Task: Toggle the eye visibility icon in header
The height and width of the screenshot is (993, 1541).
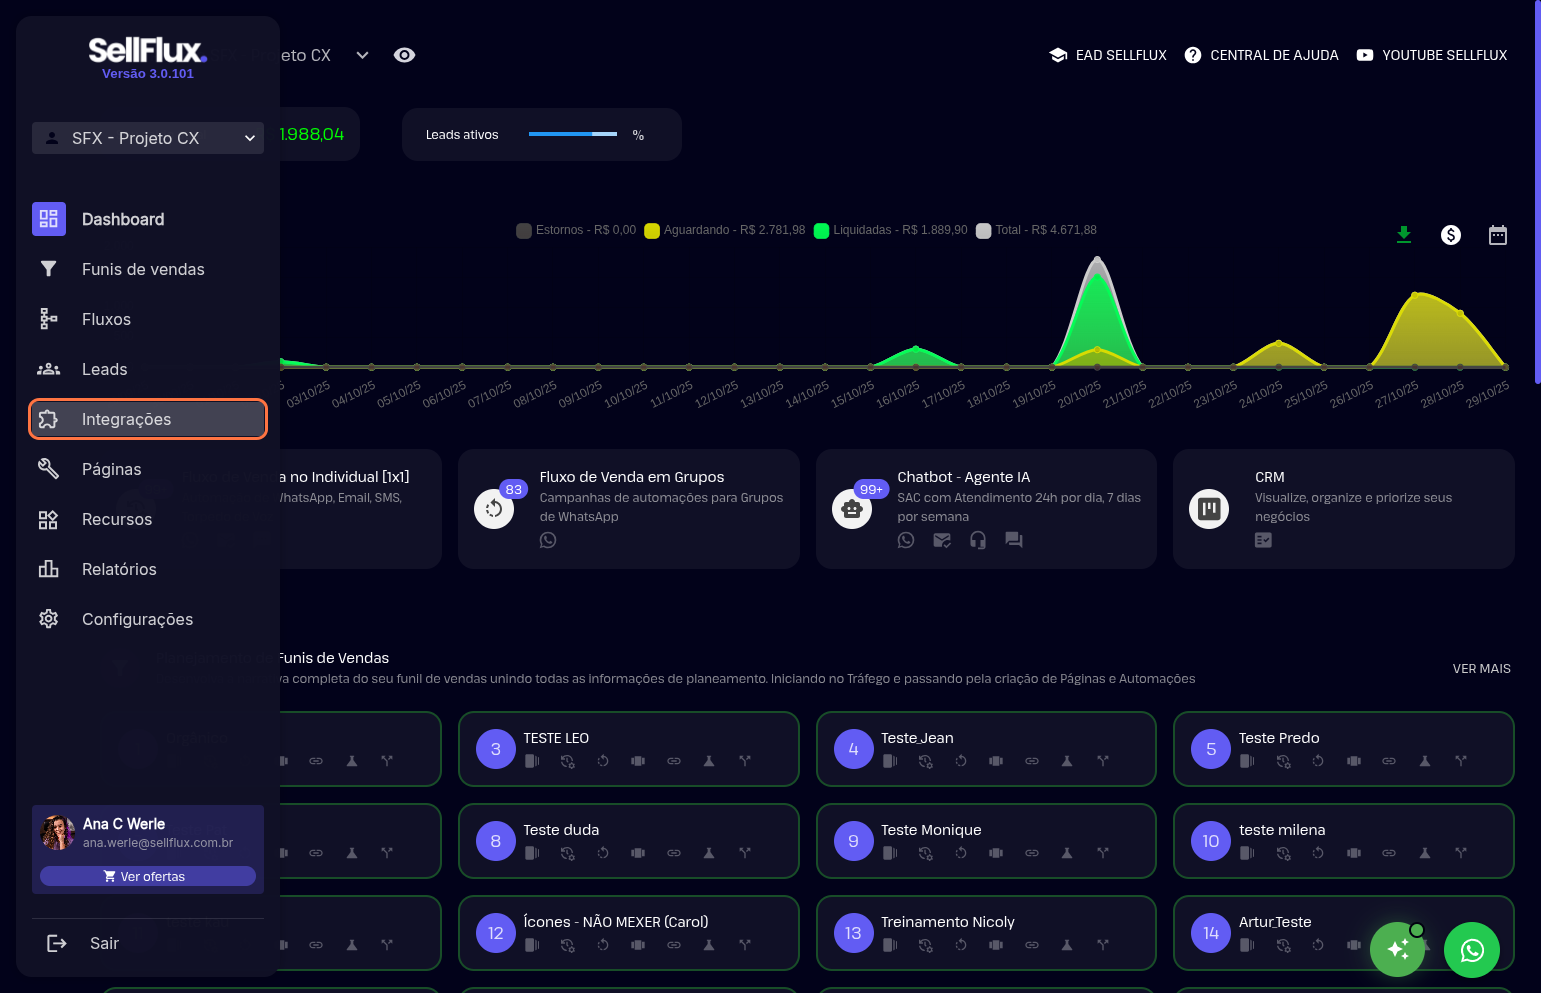Action: pos(404,55)
